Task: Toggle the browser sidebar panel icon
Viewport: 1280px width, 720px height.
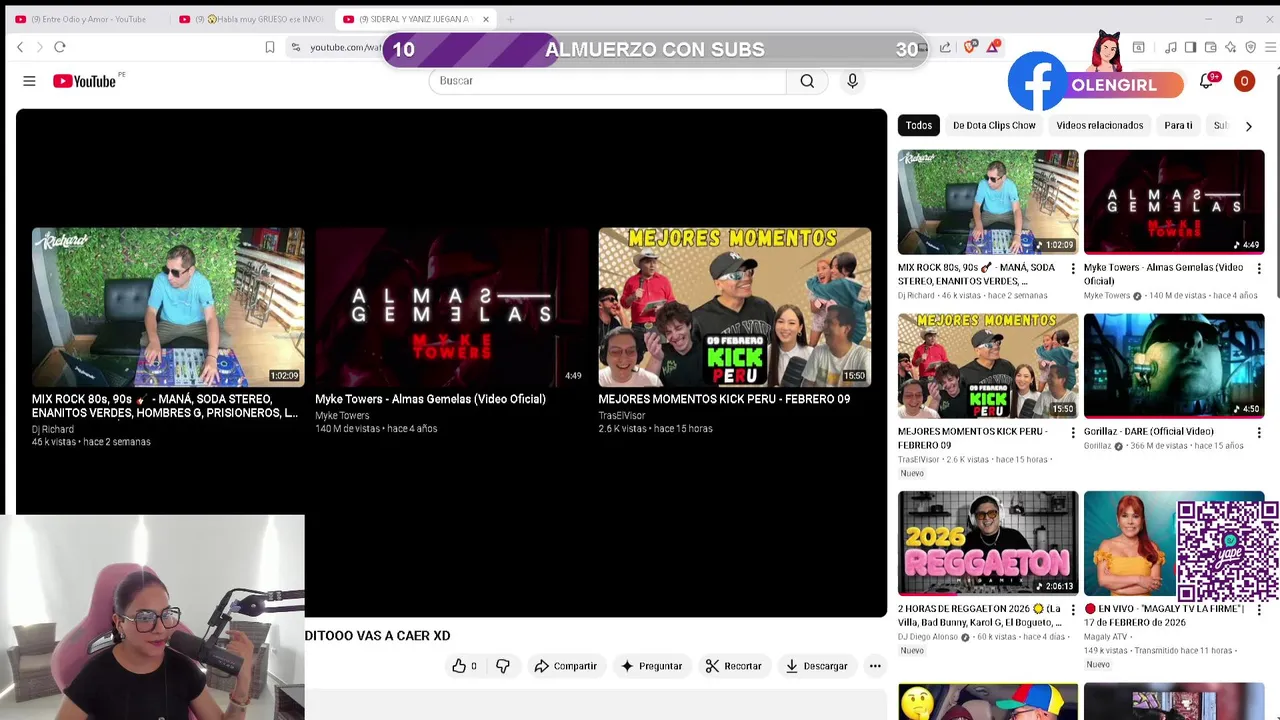Action: pyautogui.click(x=1190, y=47)
